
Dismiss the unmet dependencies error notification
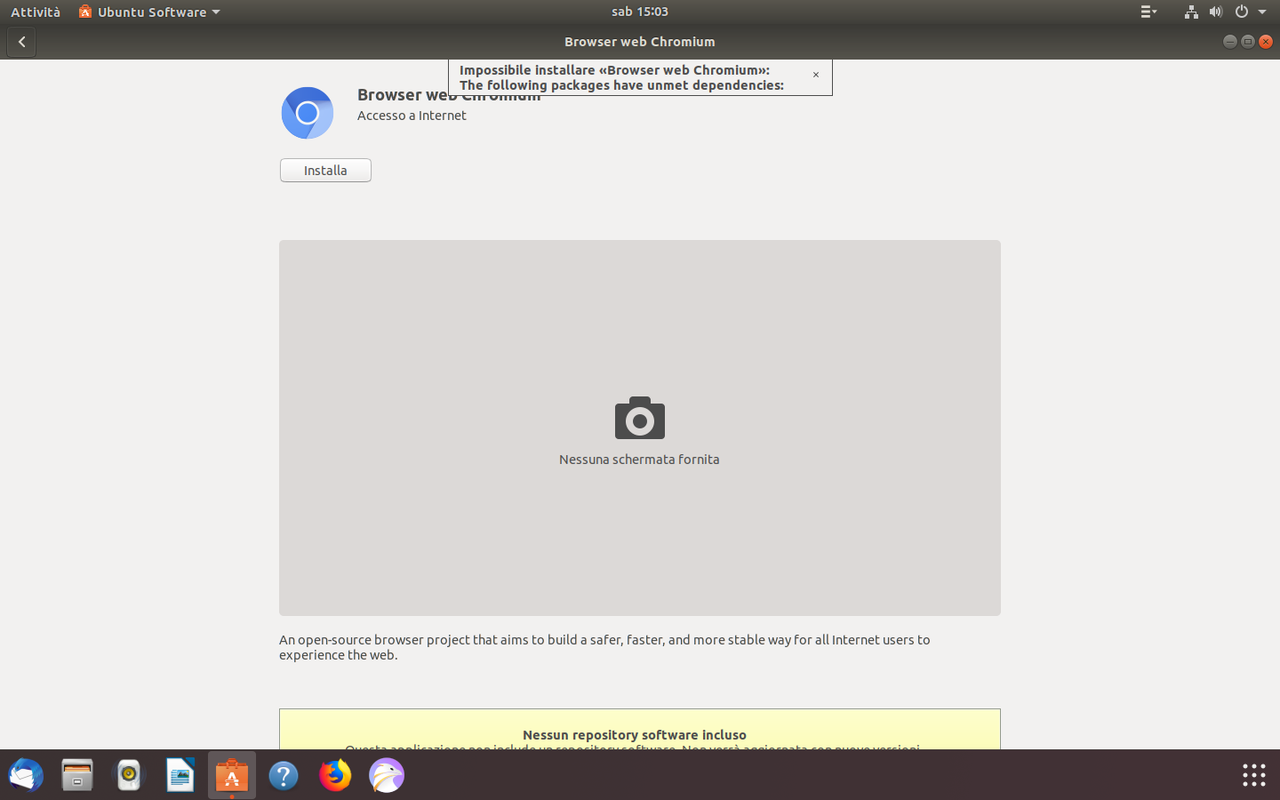(816, 75)
